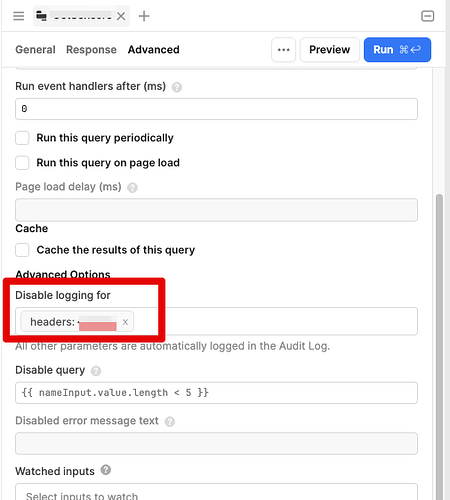Check Cache the results of this query
Image resolution: width=450 pixels, height=500 pixels.
pos(22,250)
